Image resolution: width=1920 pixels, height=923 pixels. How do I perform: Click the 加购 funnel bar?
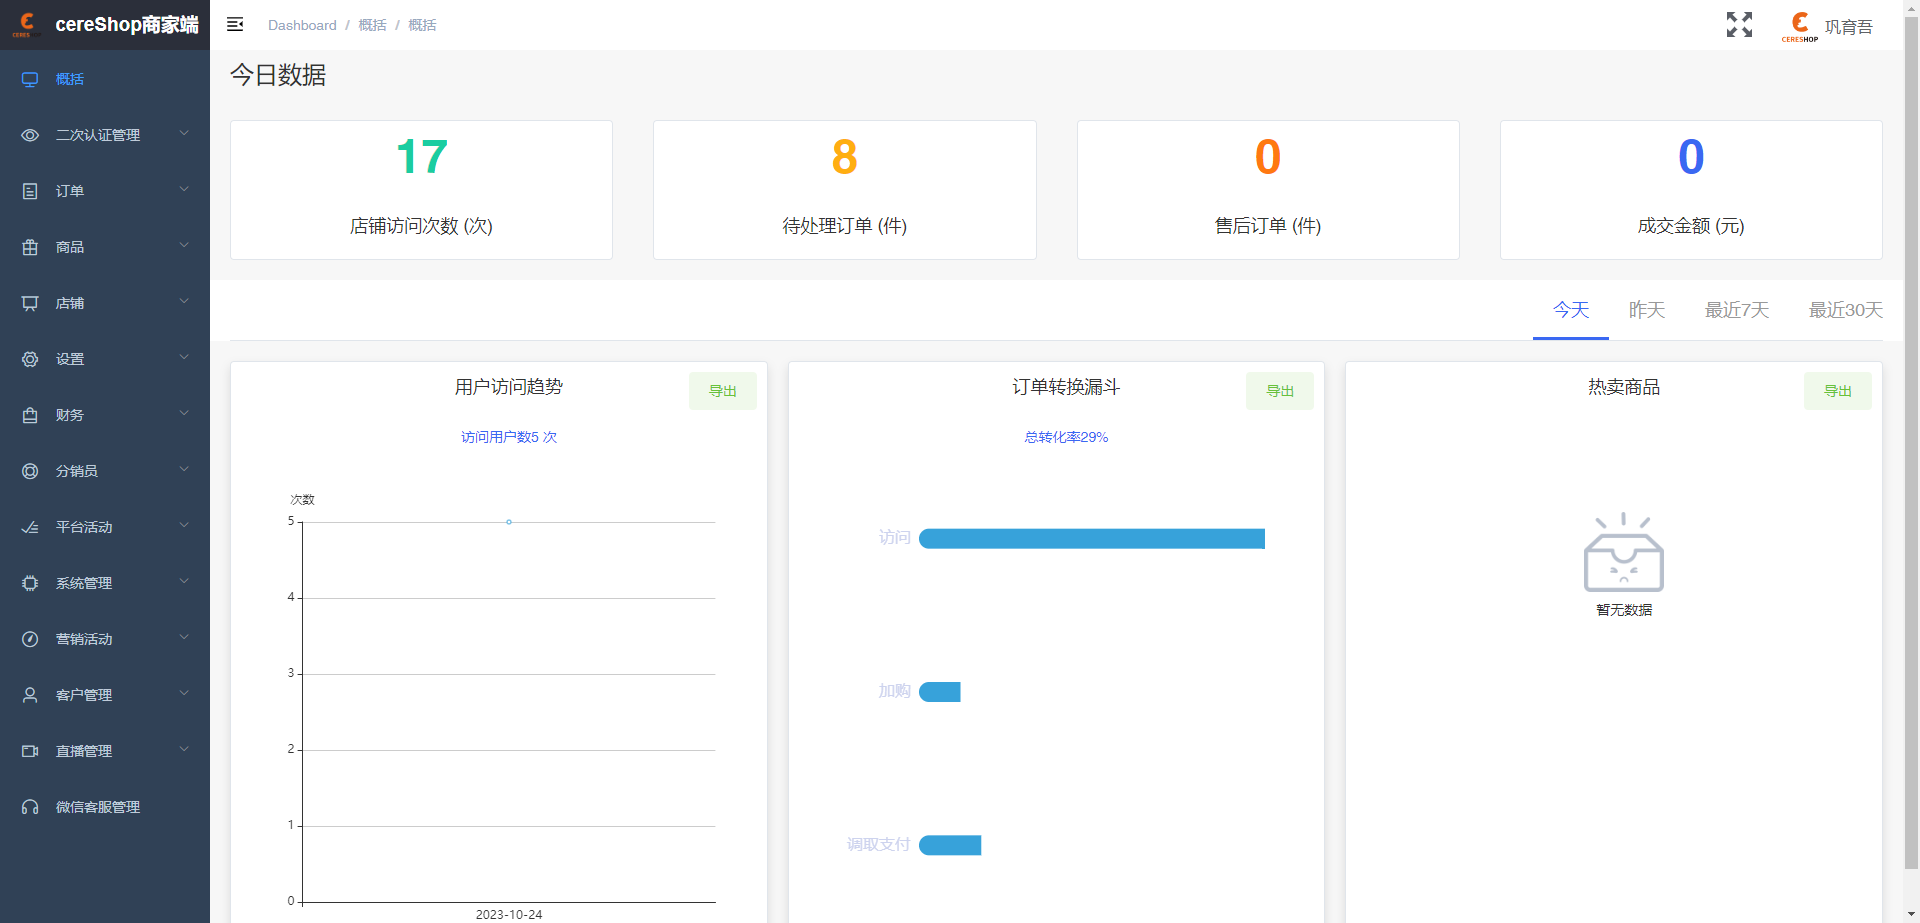click(940, 692)
